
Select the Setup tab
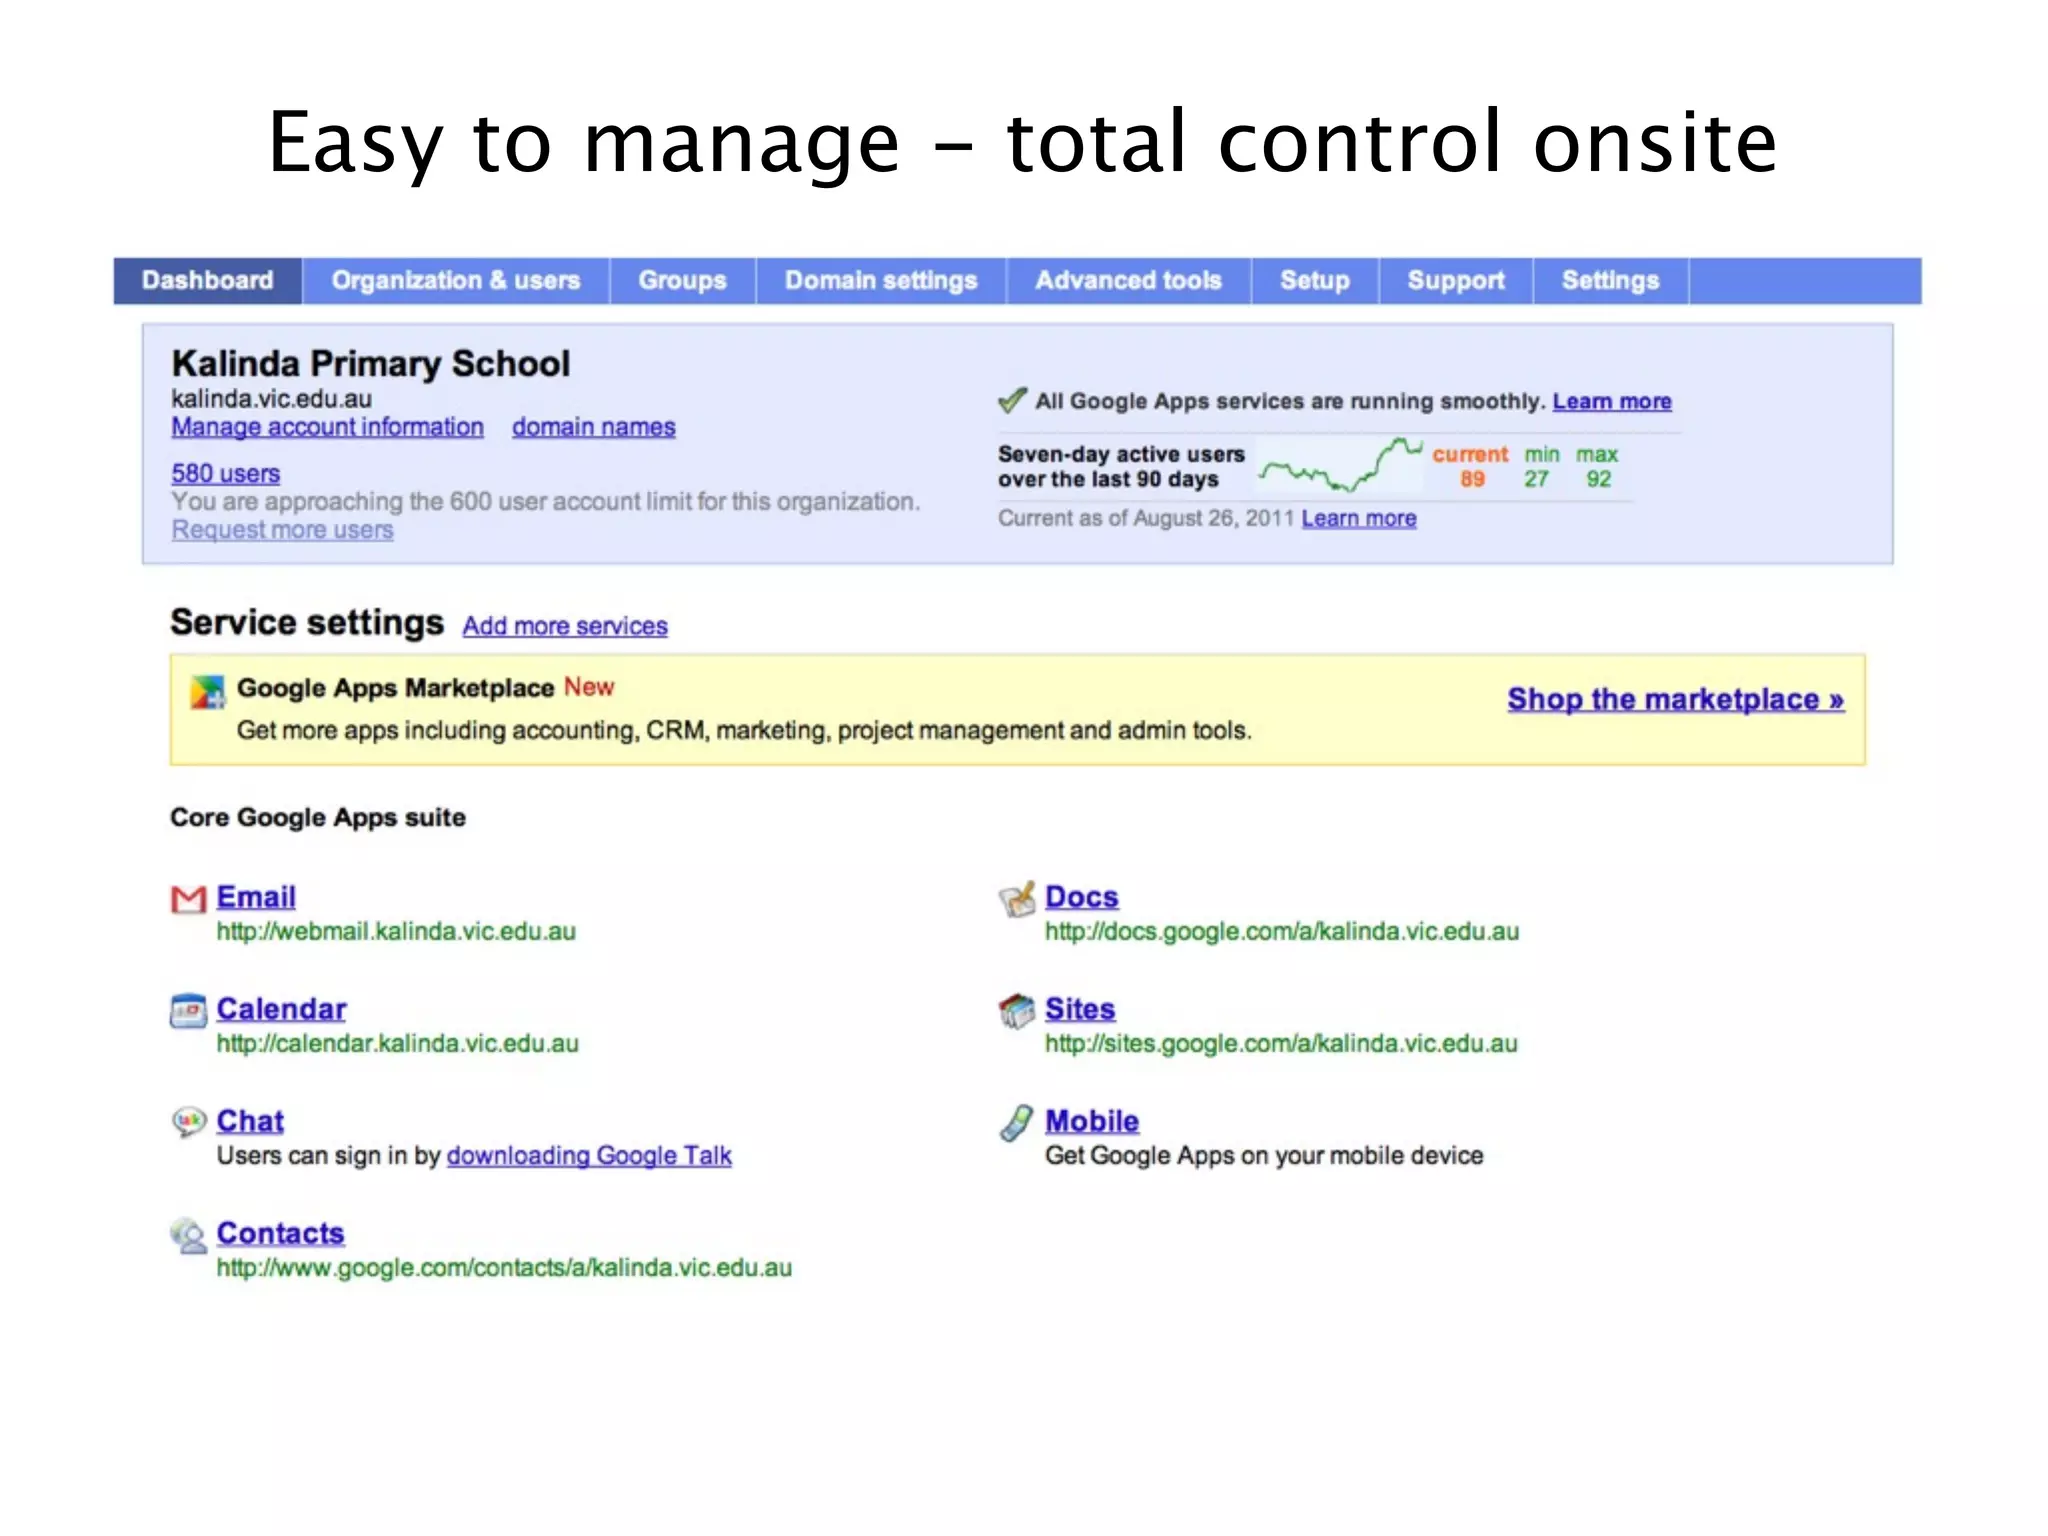(x=1315, y=280)
